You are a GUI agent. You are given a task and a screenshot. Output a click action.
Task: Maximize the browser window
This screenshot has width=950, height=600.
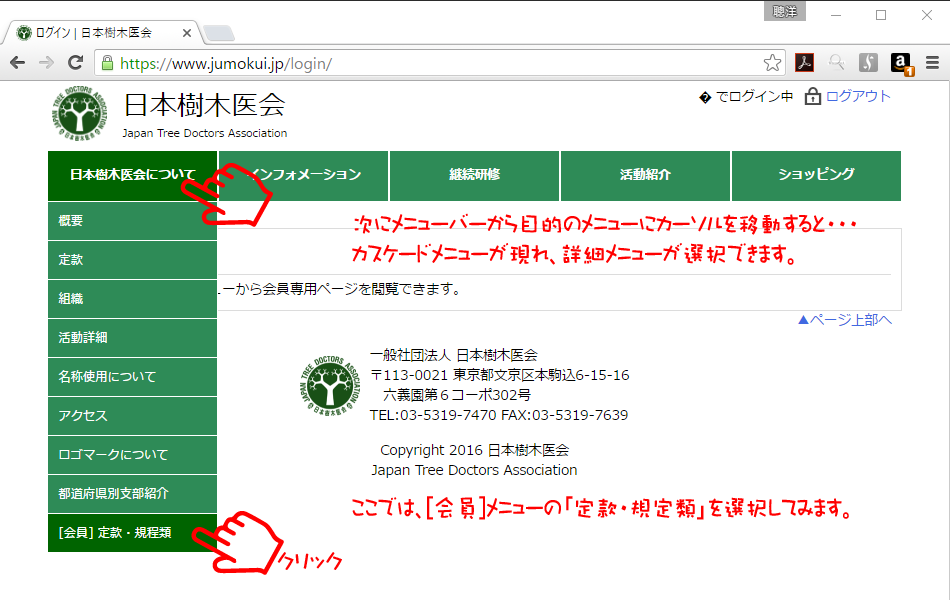[x=881, y=15]
